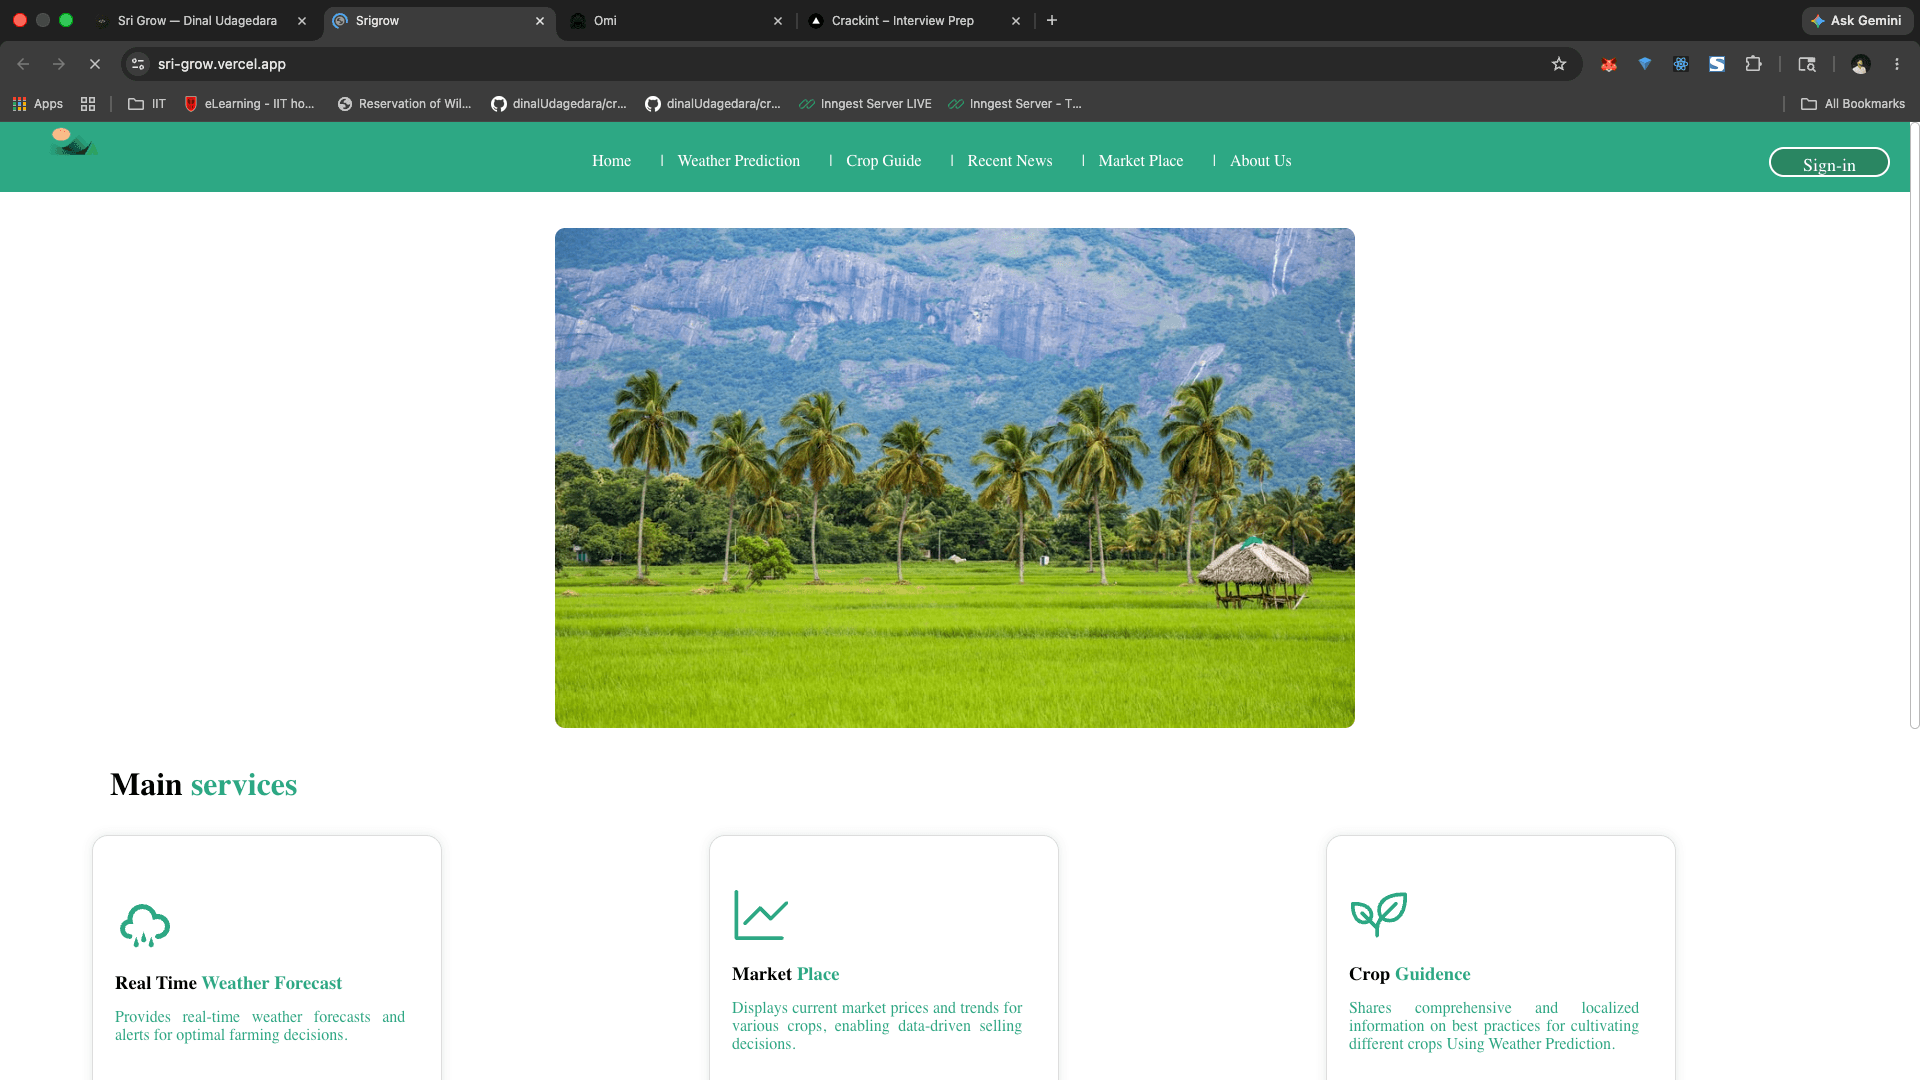
Task: Open first dinalUdagedara/cr... GitHub bookmark
Action: pyautogui.click(x=559, y=104)
